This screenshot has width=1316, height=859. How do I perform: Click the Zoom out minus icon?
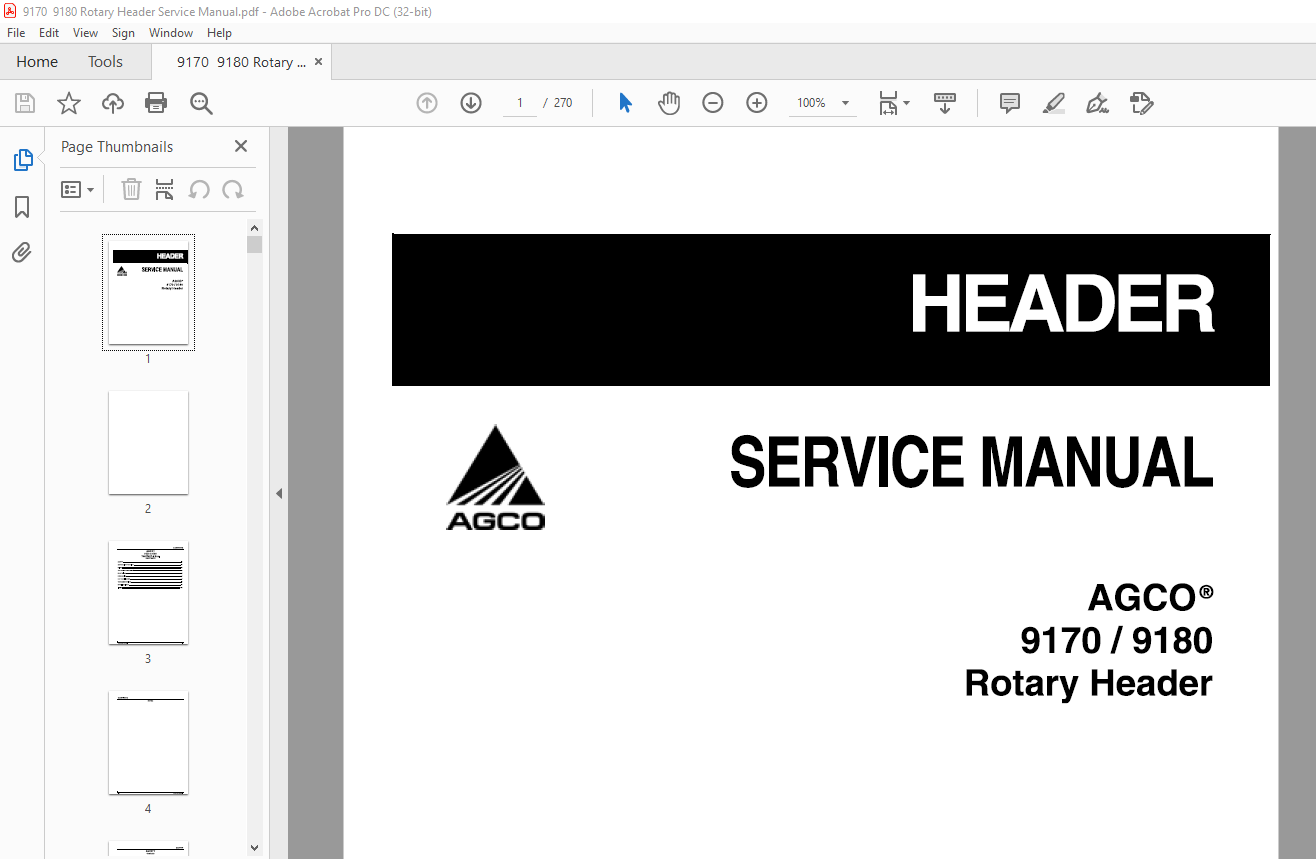point(713,103)
